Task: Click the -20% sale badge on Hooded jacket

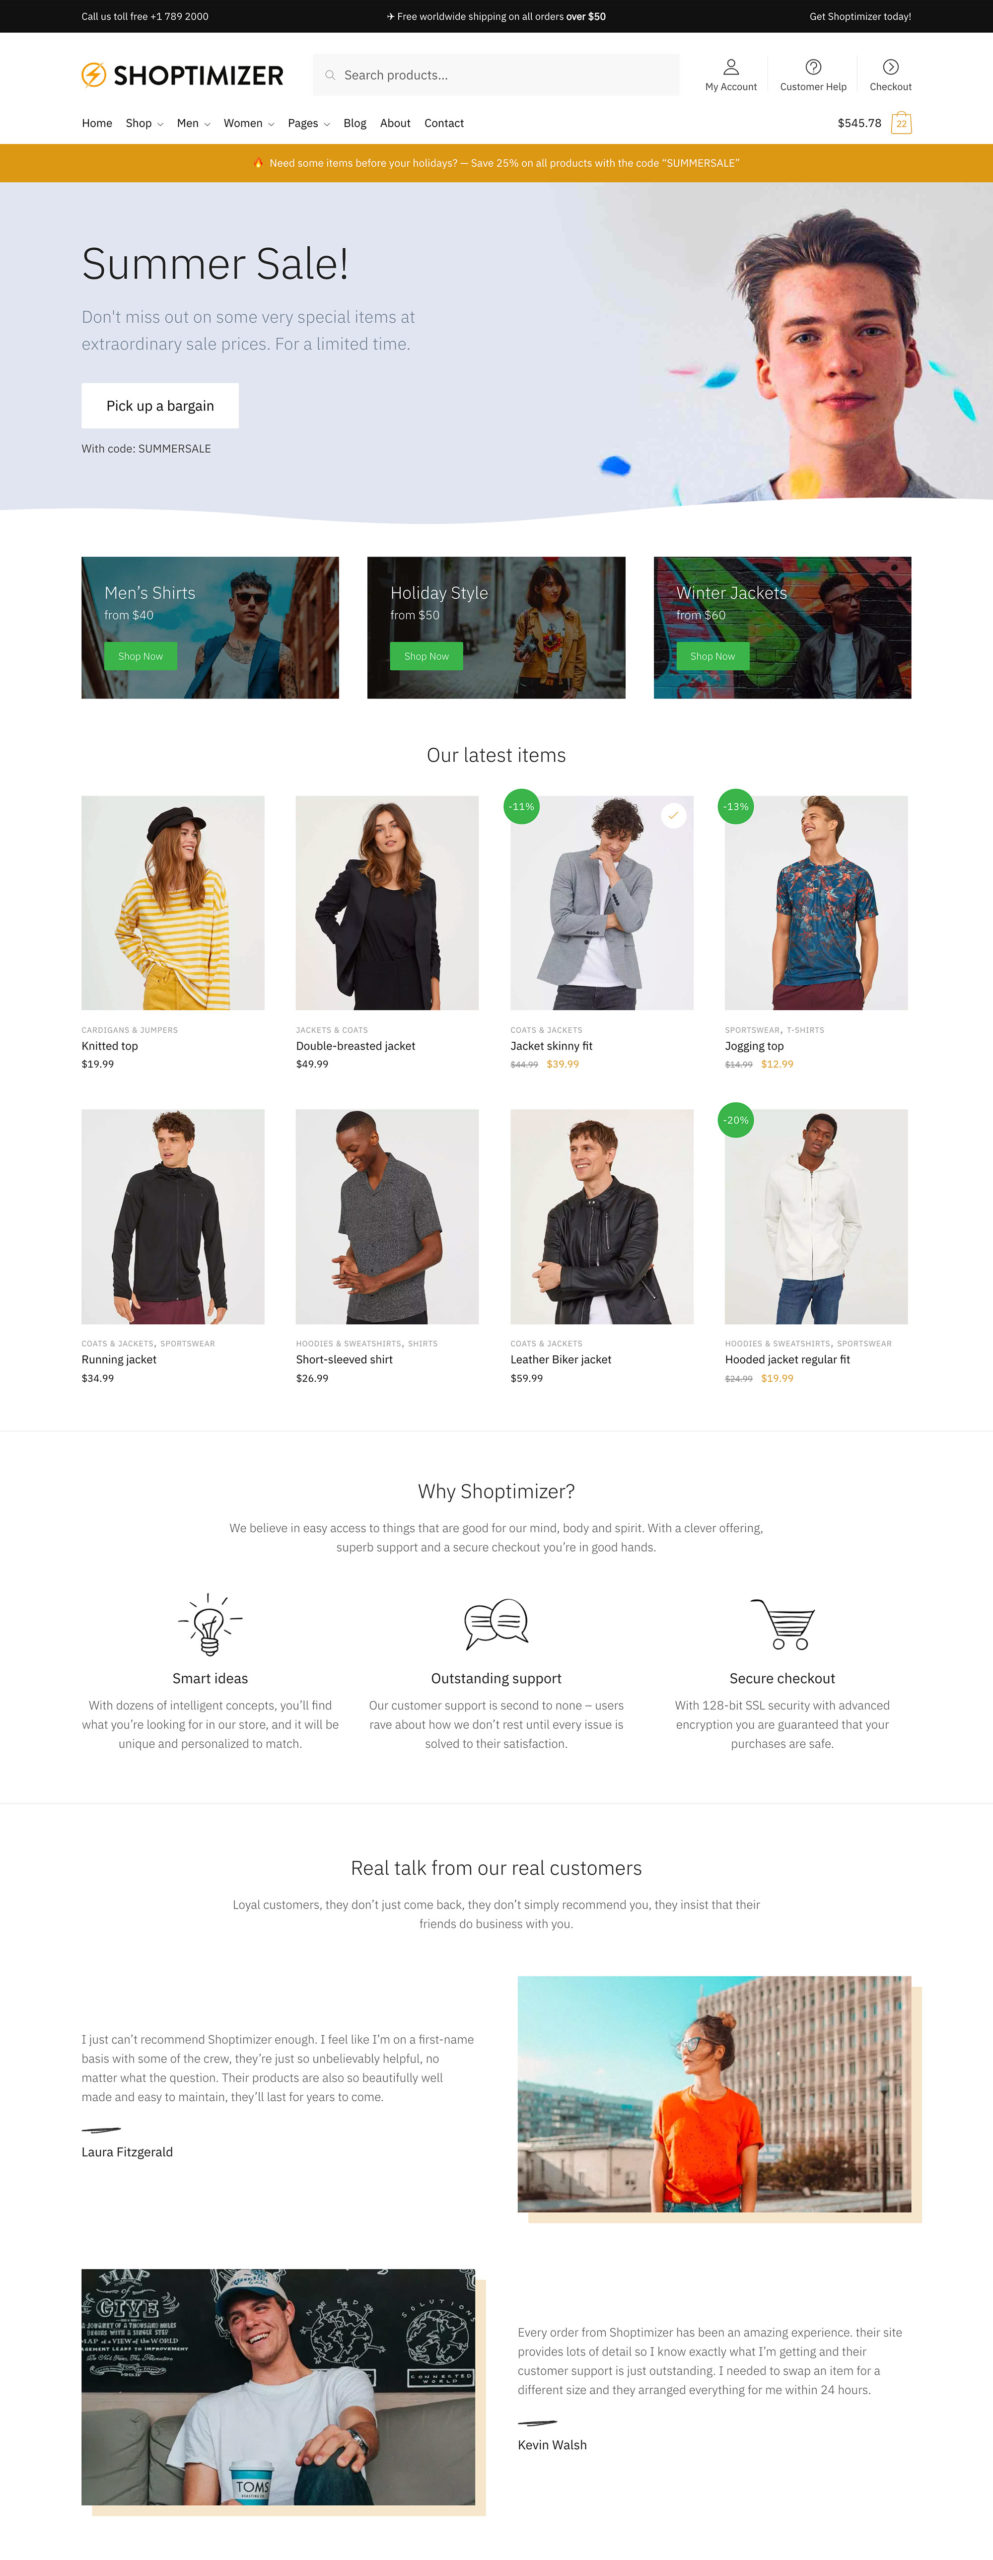Action: point(737,1120)
